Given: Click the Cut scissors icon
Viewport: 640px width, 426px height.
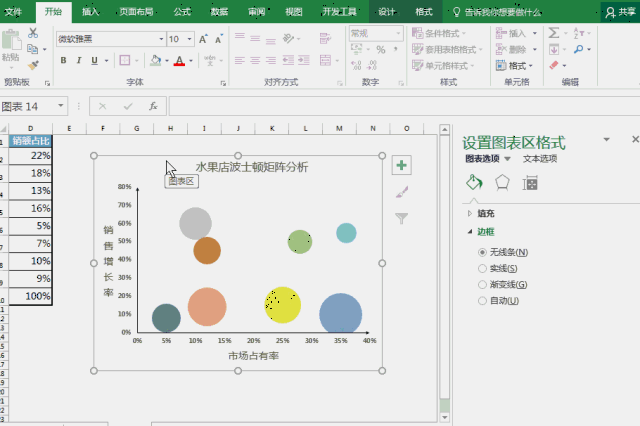Looking at the screenshot, I should (33, 33).
